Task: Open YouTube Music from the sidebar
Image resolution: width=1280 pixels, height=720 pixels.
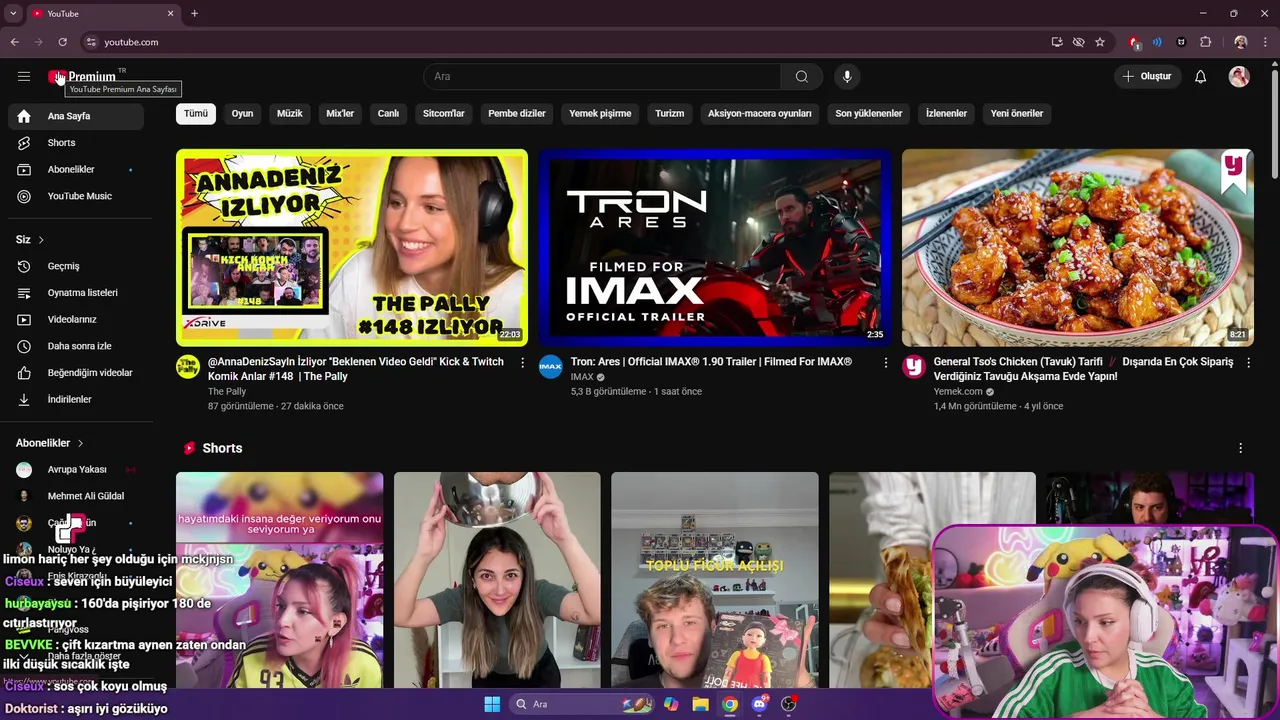Action: (x=76, y=196)
